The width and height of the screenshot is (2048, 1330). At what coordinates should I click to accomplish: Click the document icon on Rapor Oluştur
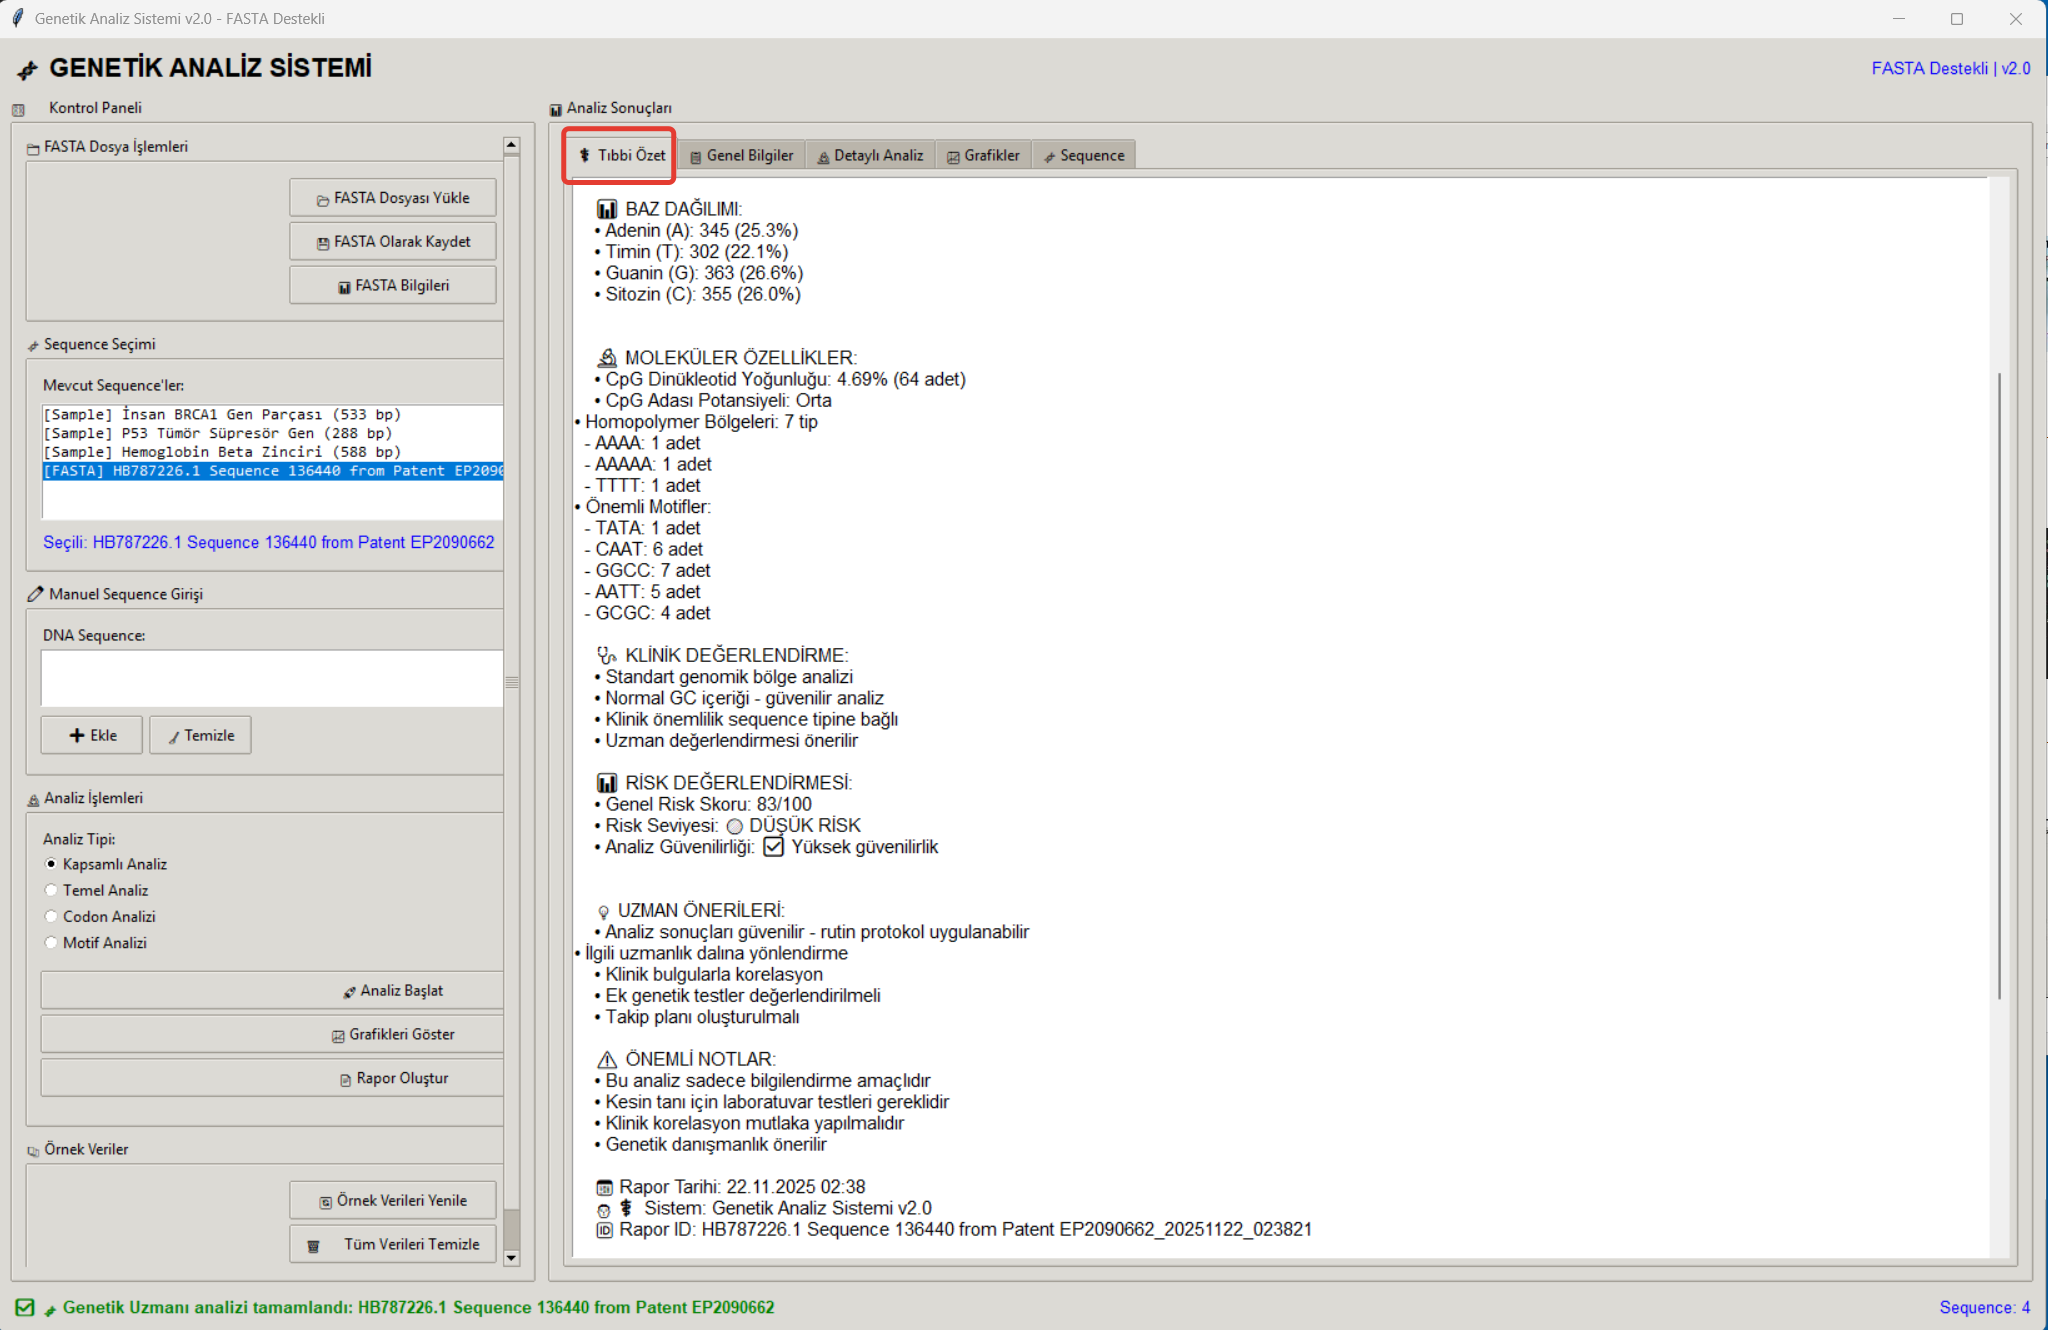click(x=345, y=1080)
